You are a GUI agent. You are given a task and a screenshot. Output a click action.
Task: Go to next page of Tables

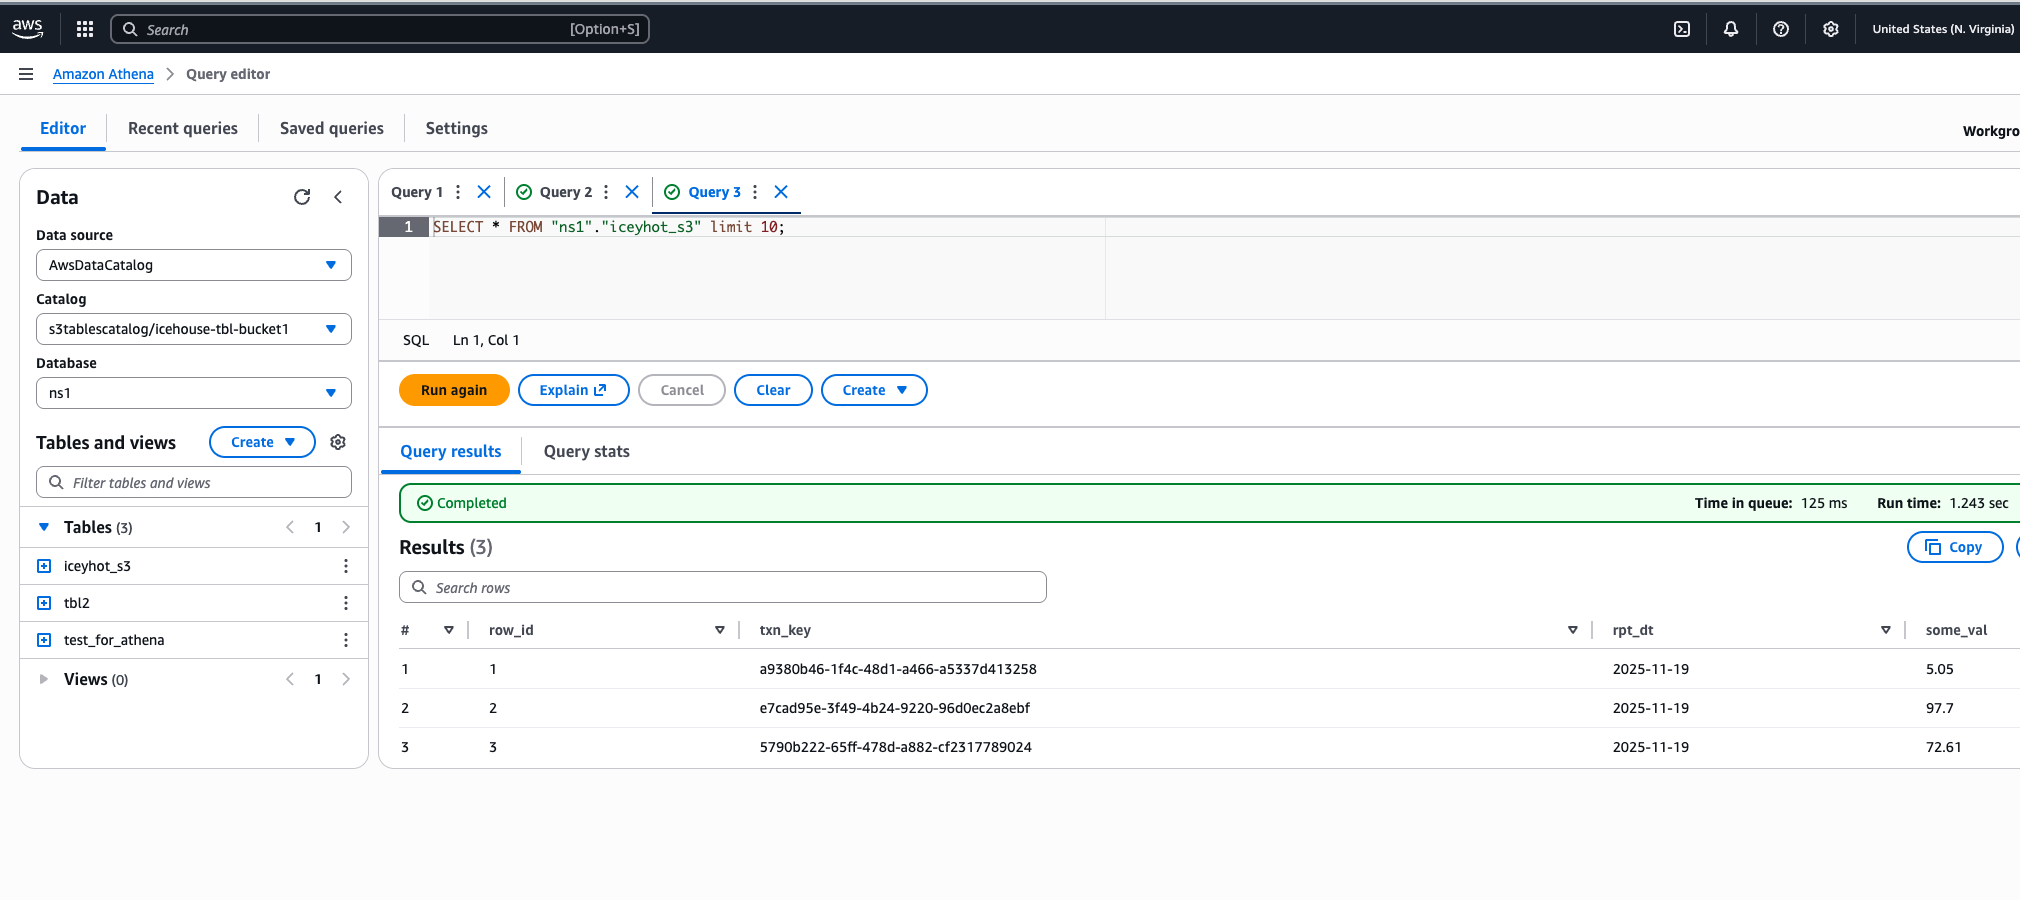pos(346,527)
